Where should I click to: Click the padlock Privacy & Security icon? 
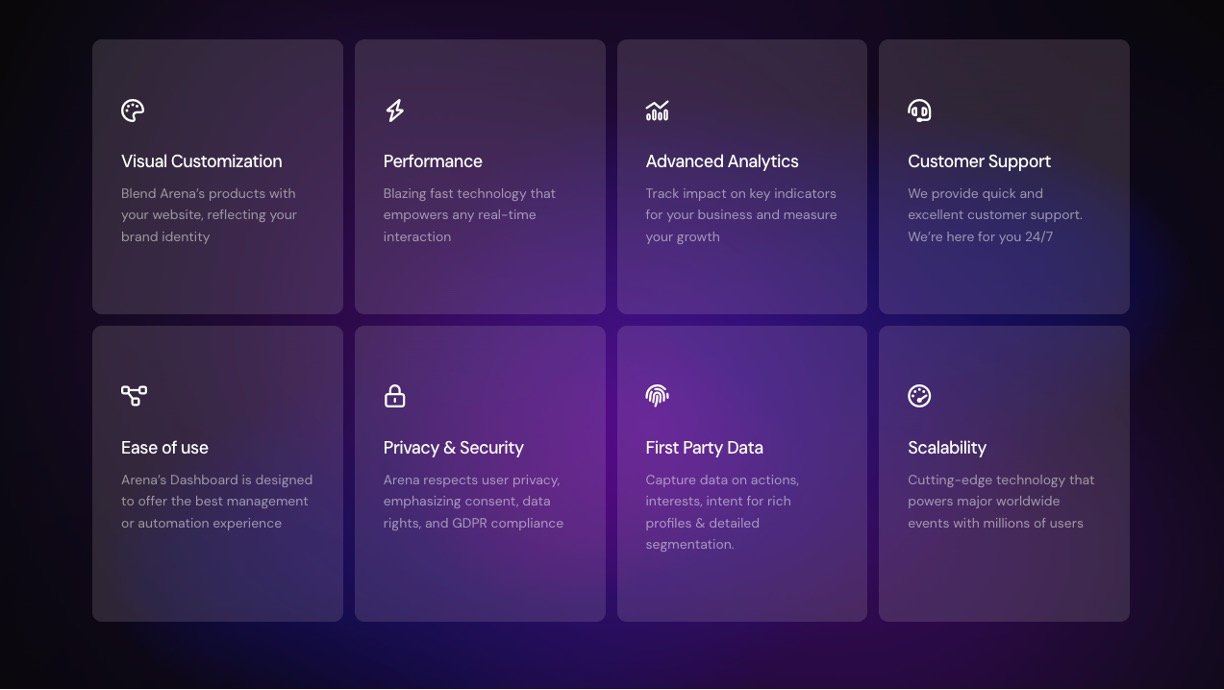pyautogui.click(x=395, y=396)
